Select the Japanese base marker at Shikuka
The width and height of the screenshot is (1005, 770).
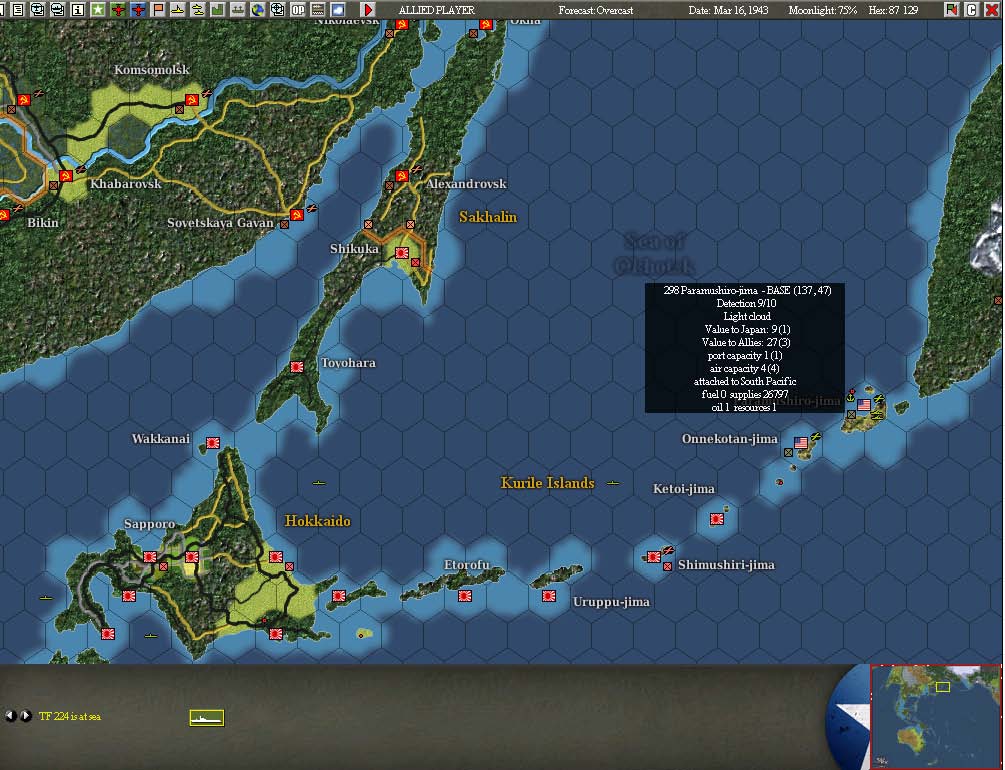pyautogui.click(x=402, y=253)
